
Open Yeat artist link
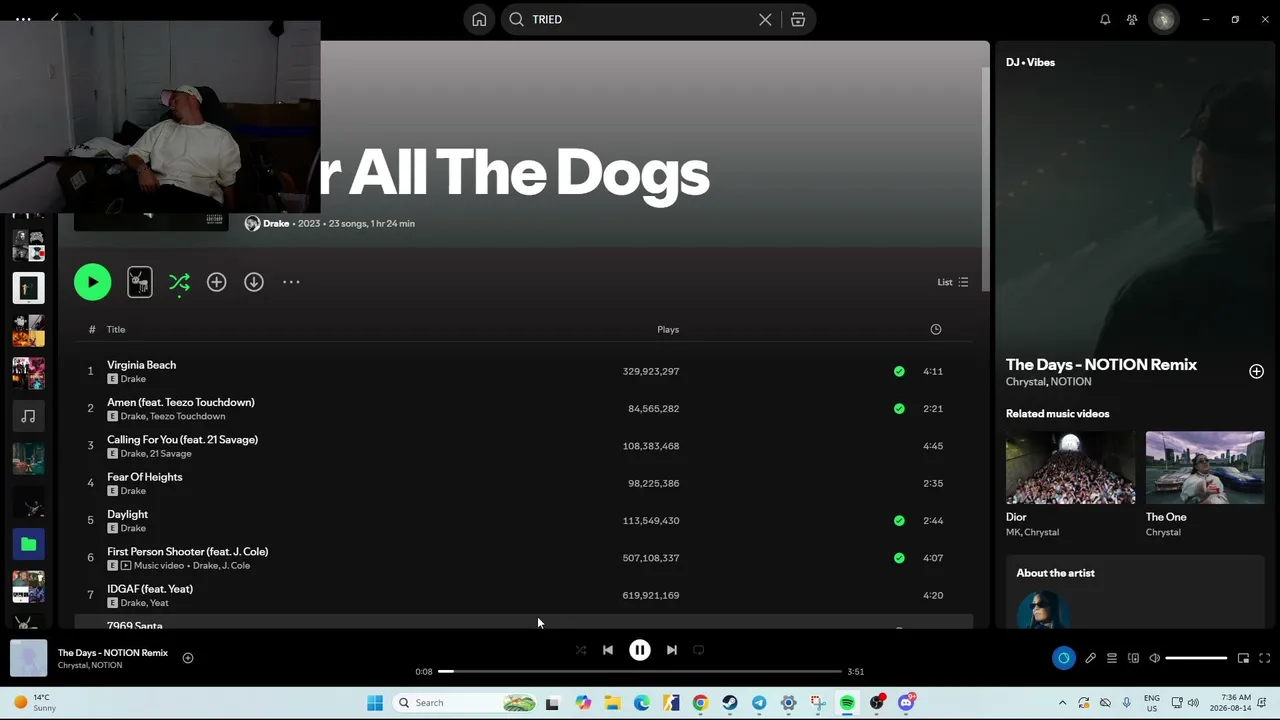click(x=159, y=603)
